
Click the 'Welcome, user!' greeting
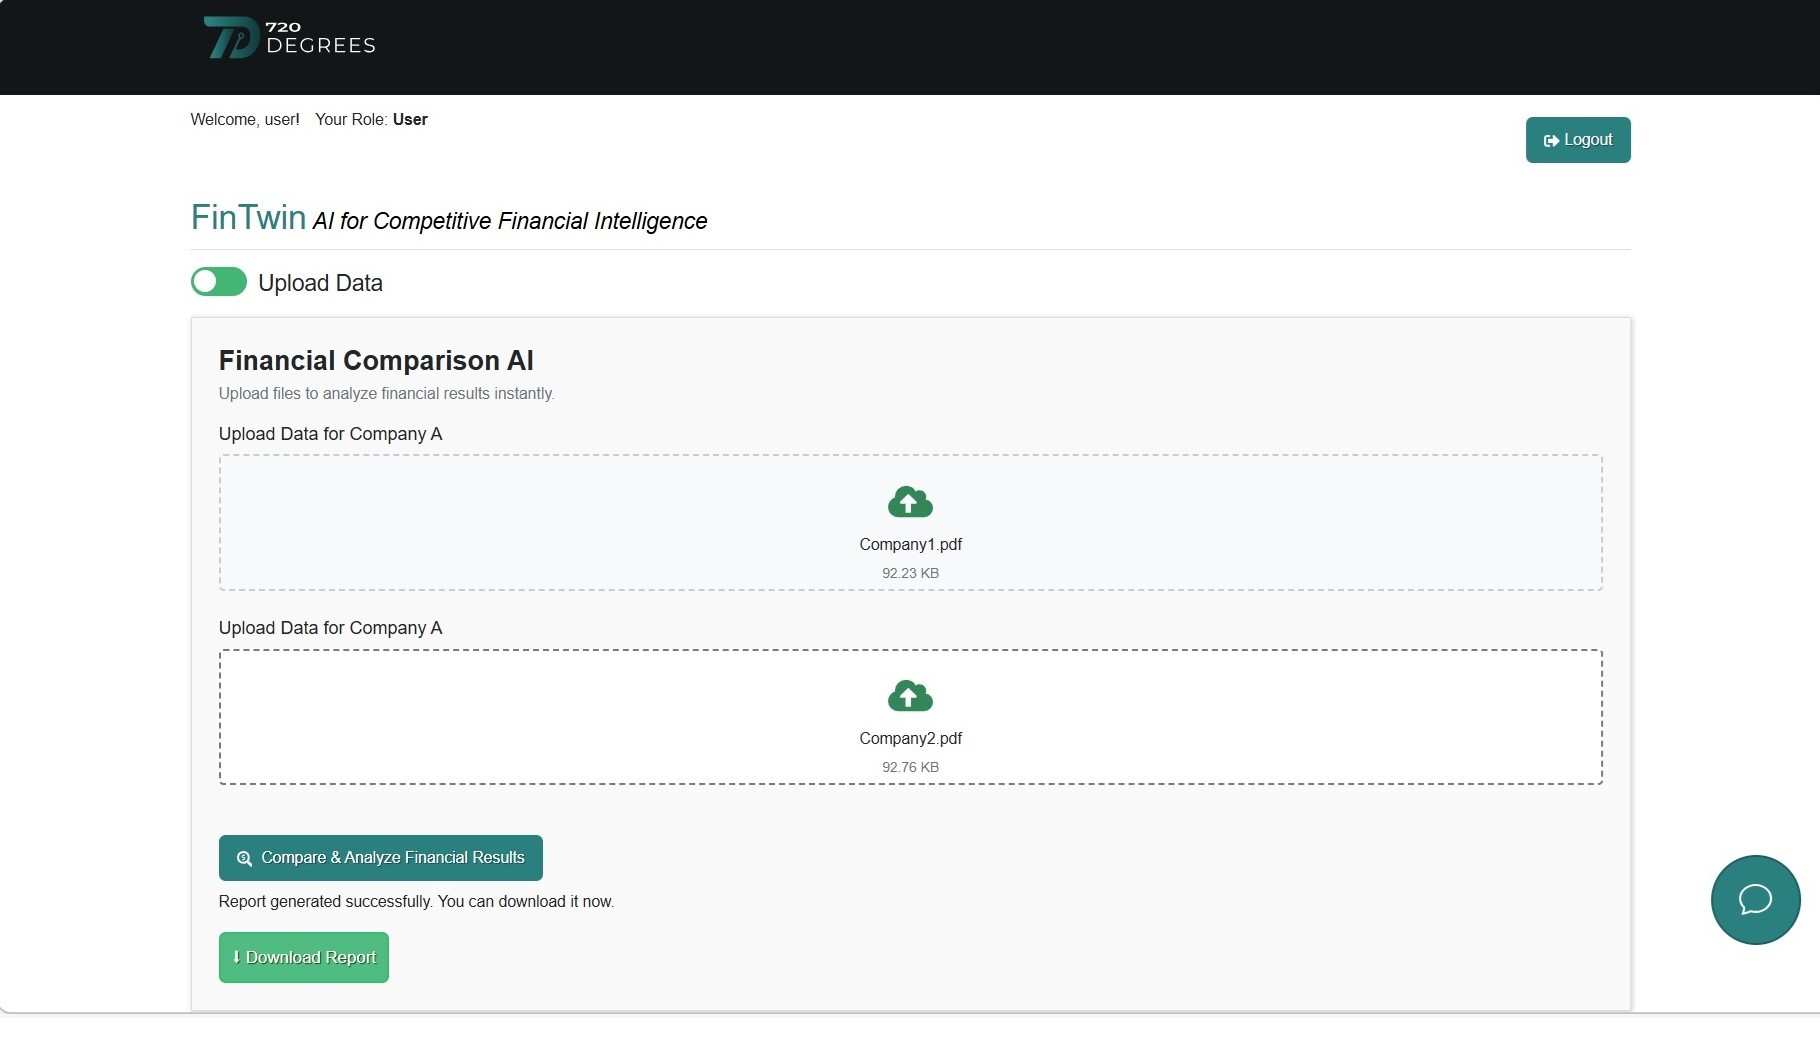coord(245,119)
